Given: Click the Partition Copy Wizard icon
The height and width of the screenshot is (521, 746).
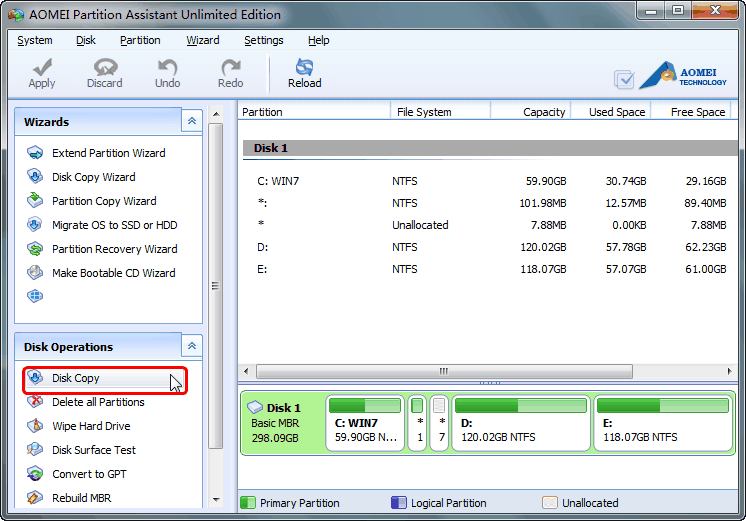Looking at the screenshot, I should tap(35, 200).
